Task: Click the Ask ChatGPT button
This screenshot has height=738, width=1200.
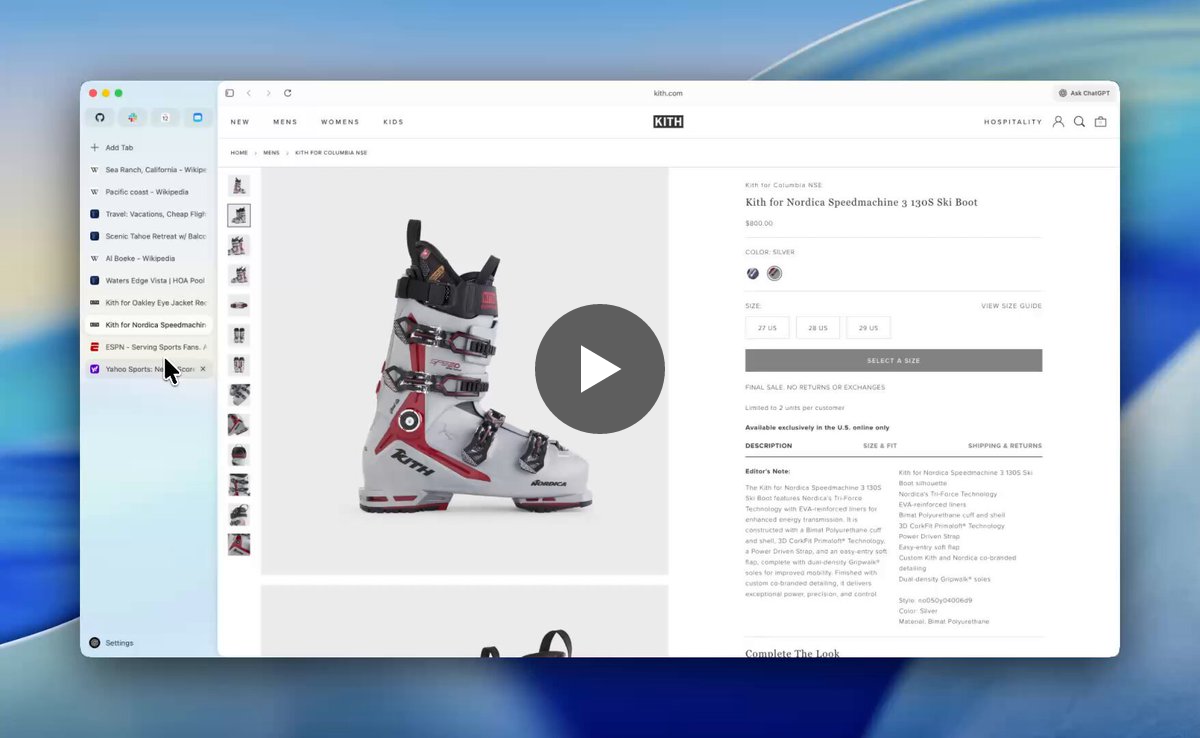Action: click(1085, 93)
